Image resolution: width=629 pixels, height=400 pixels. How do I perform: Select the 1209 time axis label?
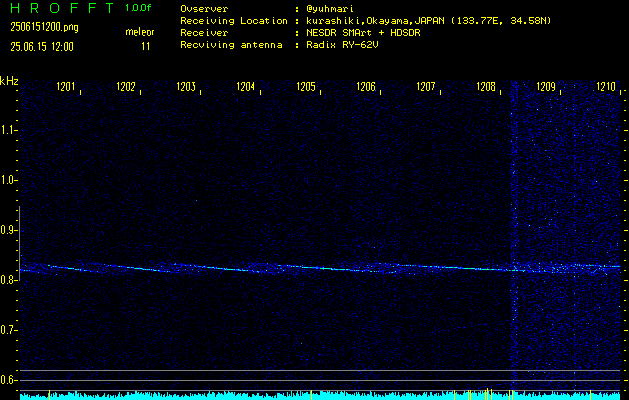546,87
